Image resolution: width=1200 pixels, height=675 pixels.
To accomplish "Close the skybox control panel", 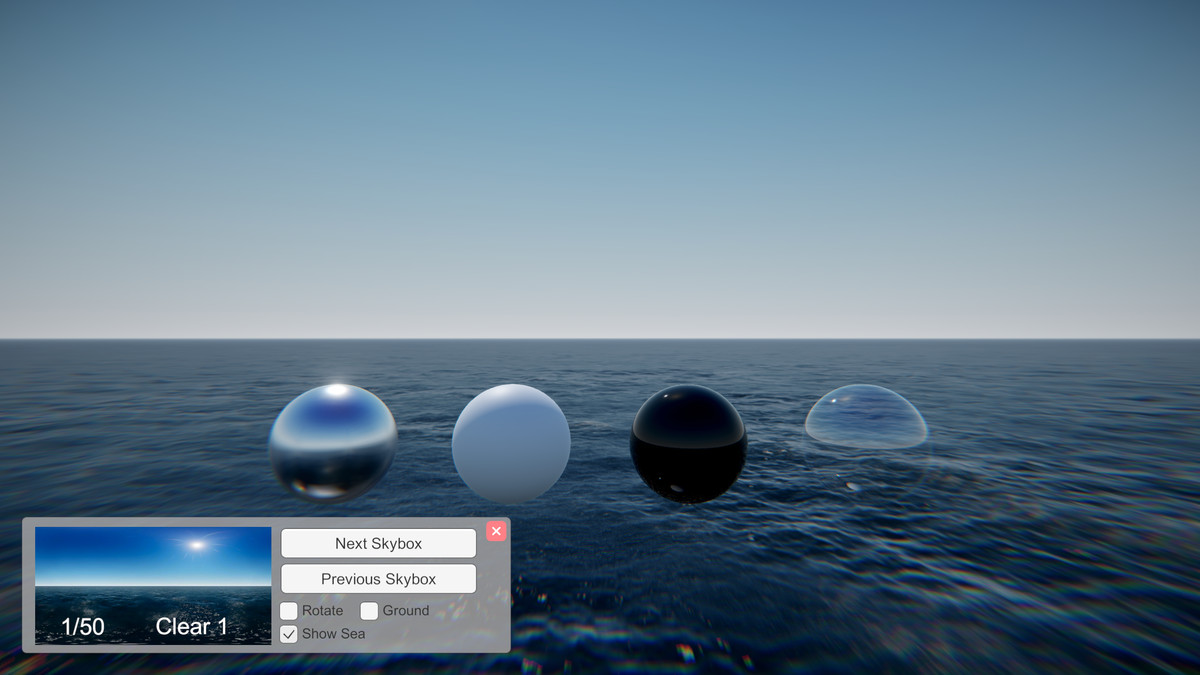I will [496, 531].
